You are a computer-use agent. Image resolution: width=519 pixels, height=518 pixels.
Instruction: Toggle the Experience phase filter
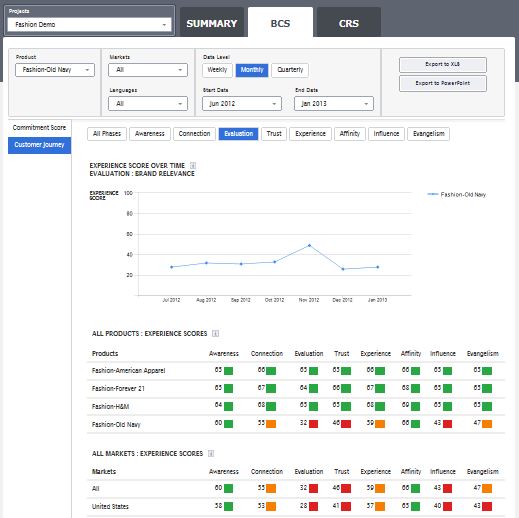coord(310,134)
